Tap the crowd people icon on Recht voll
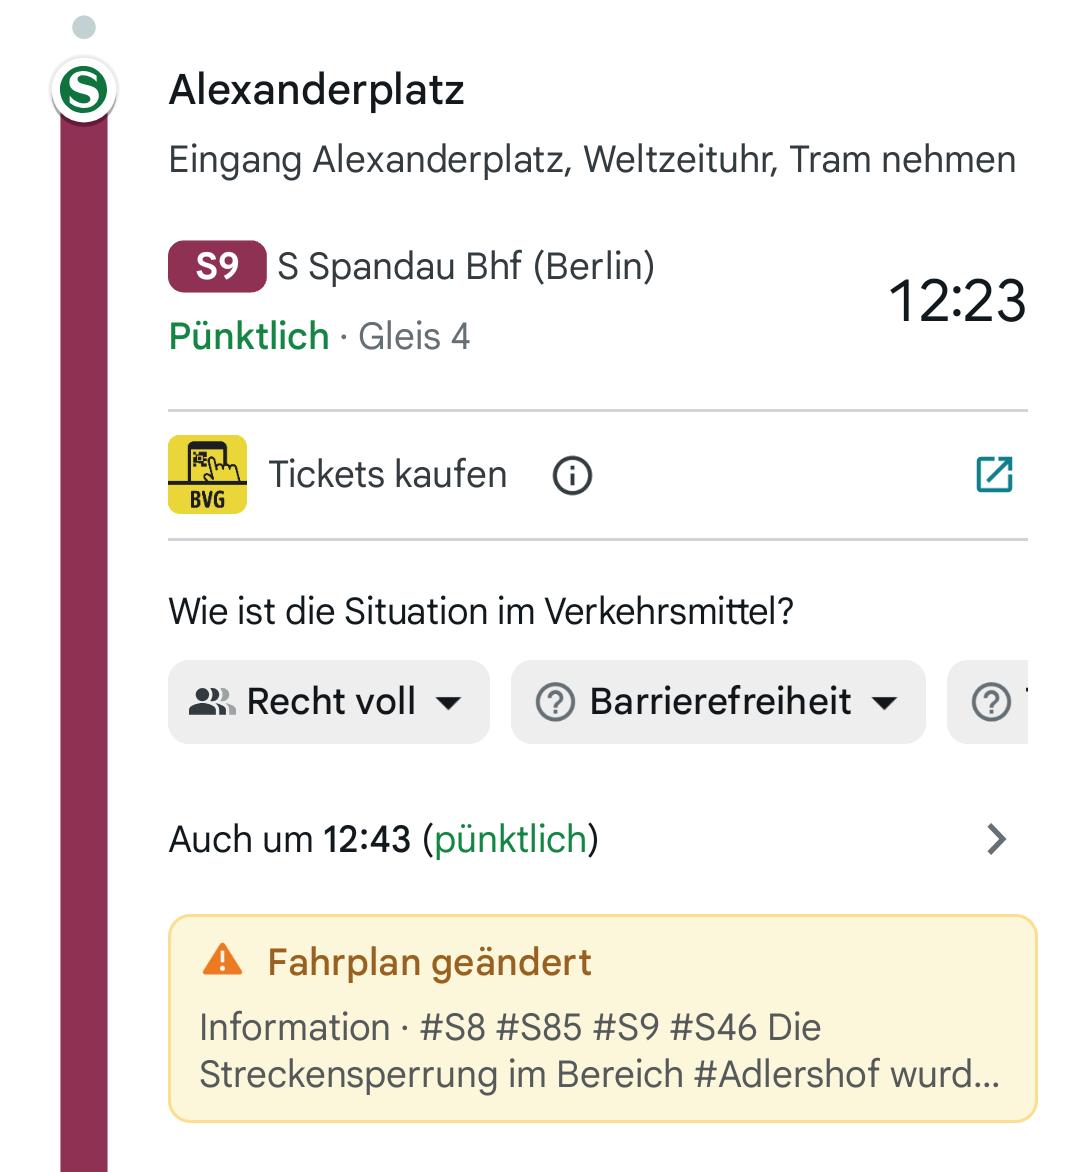Viewport: 1080px width, 1172px height. [x=211, y=702]
